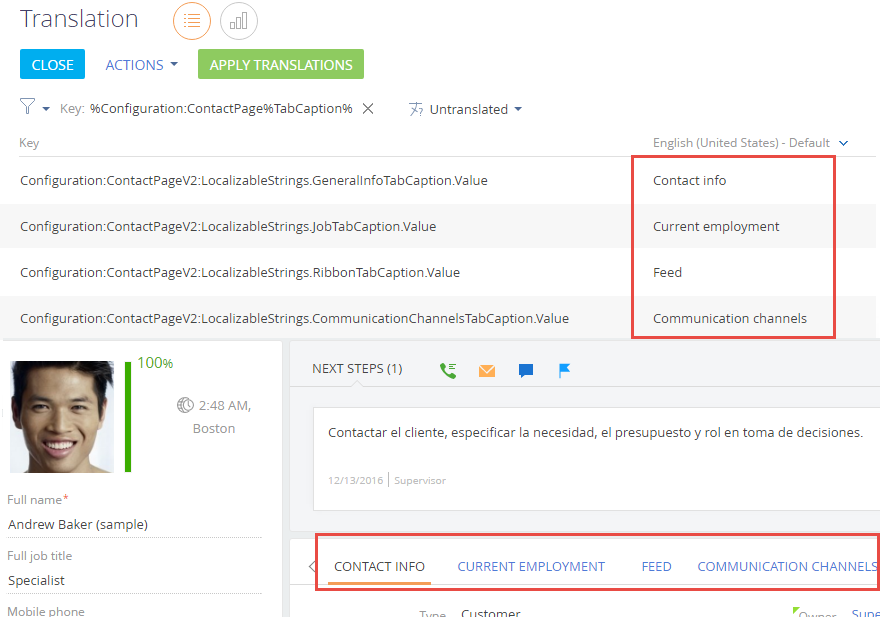Click the email envelope icon
This screenshot has width=880, height=617.
(x=486, y=370)
